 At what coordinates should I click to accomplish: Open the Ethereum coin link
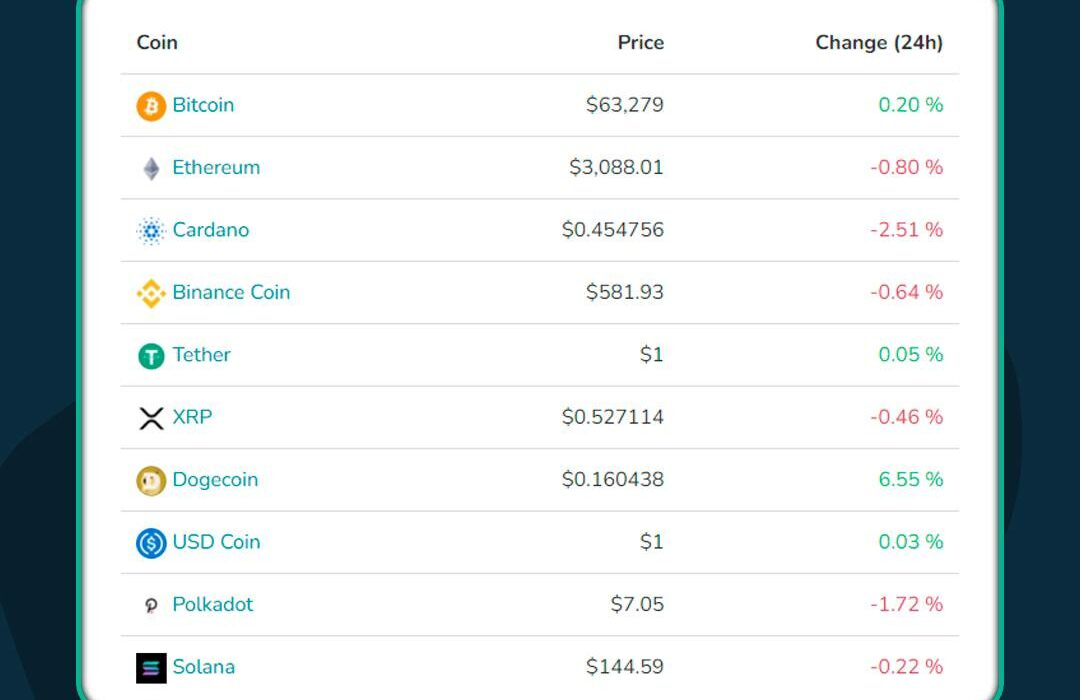coord(216,167)
